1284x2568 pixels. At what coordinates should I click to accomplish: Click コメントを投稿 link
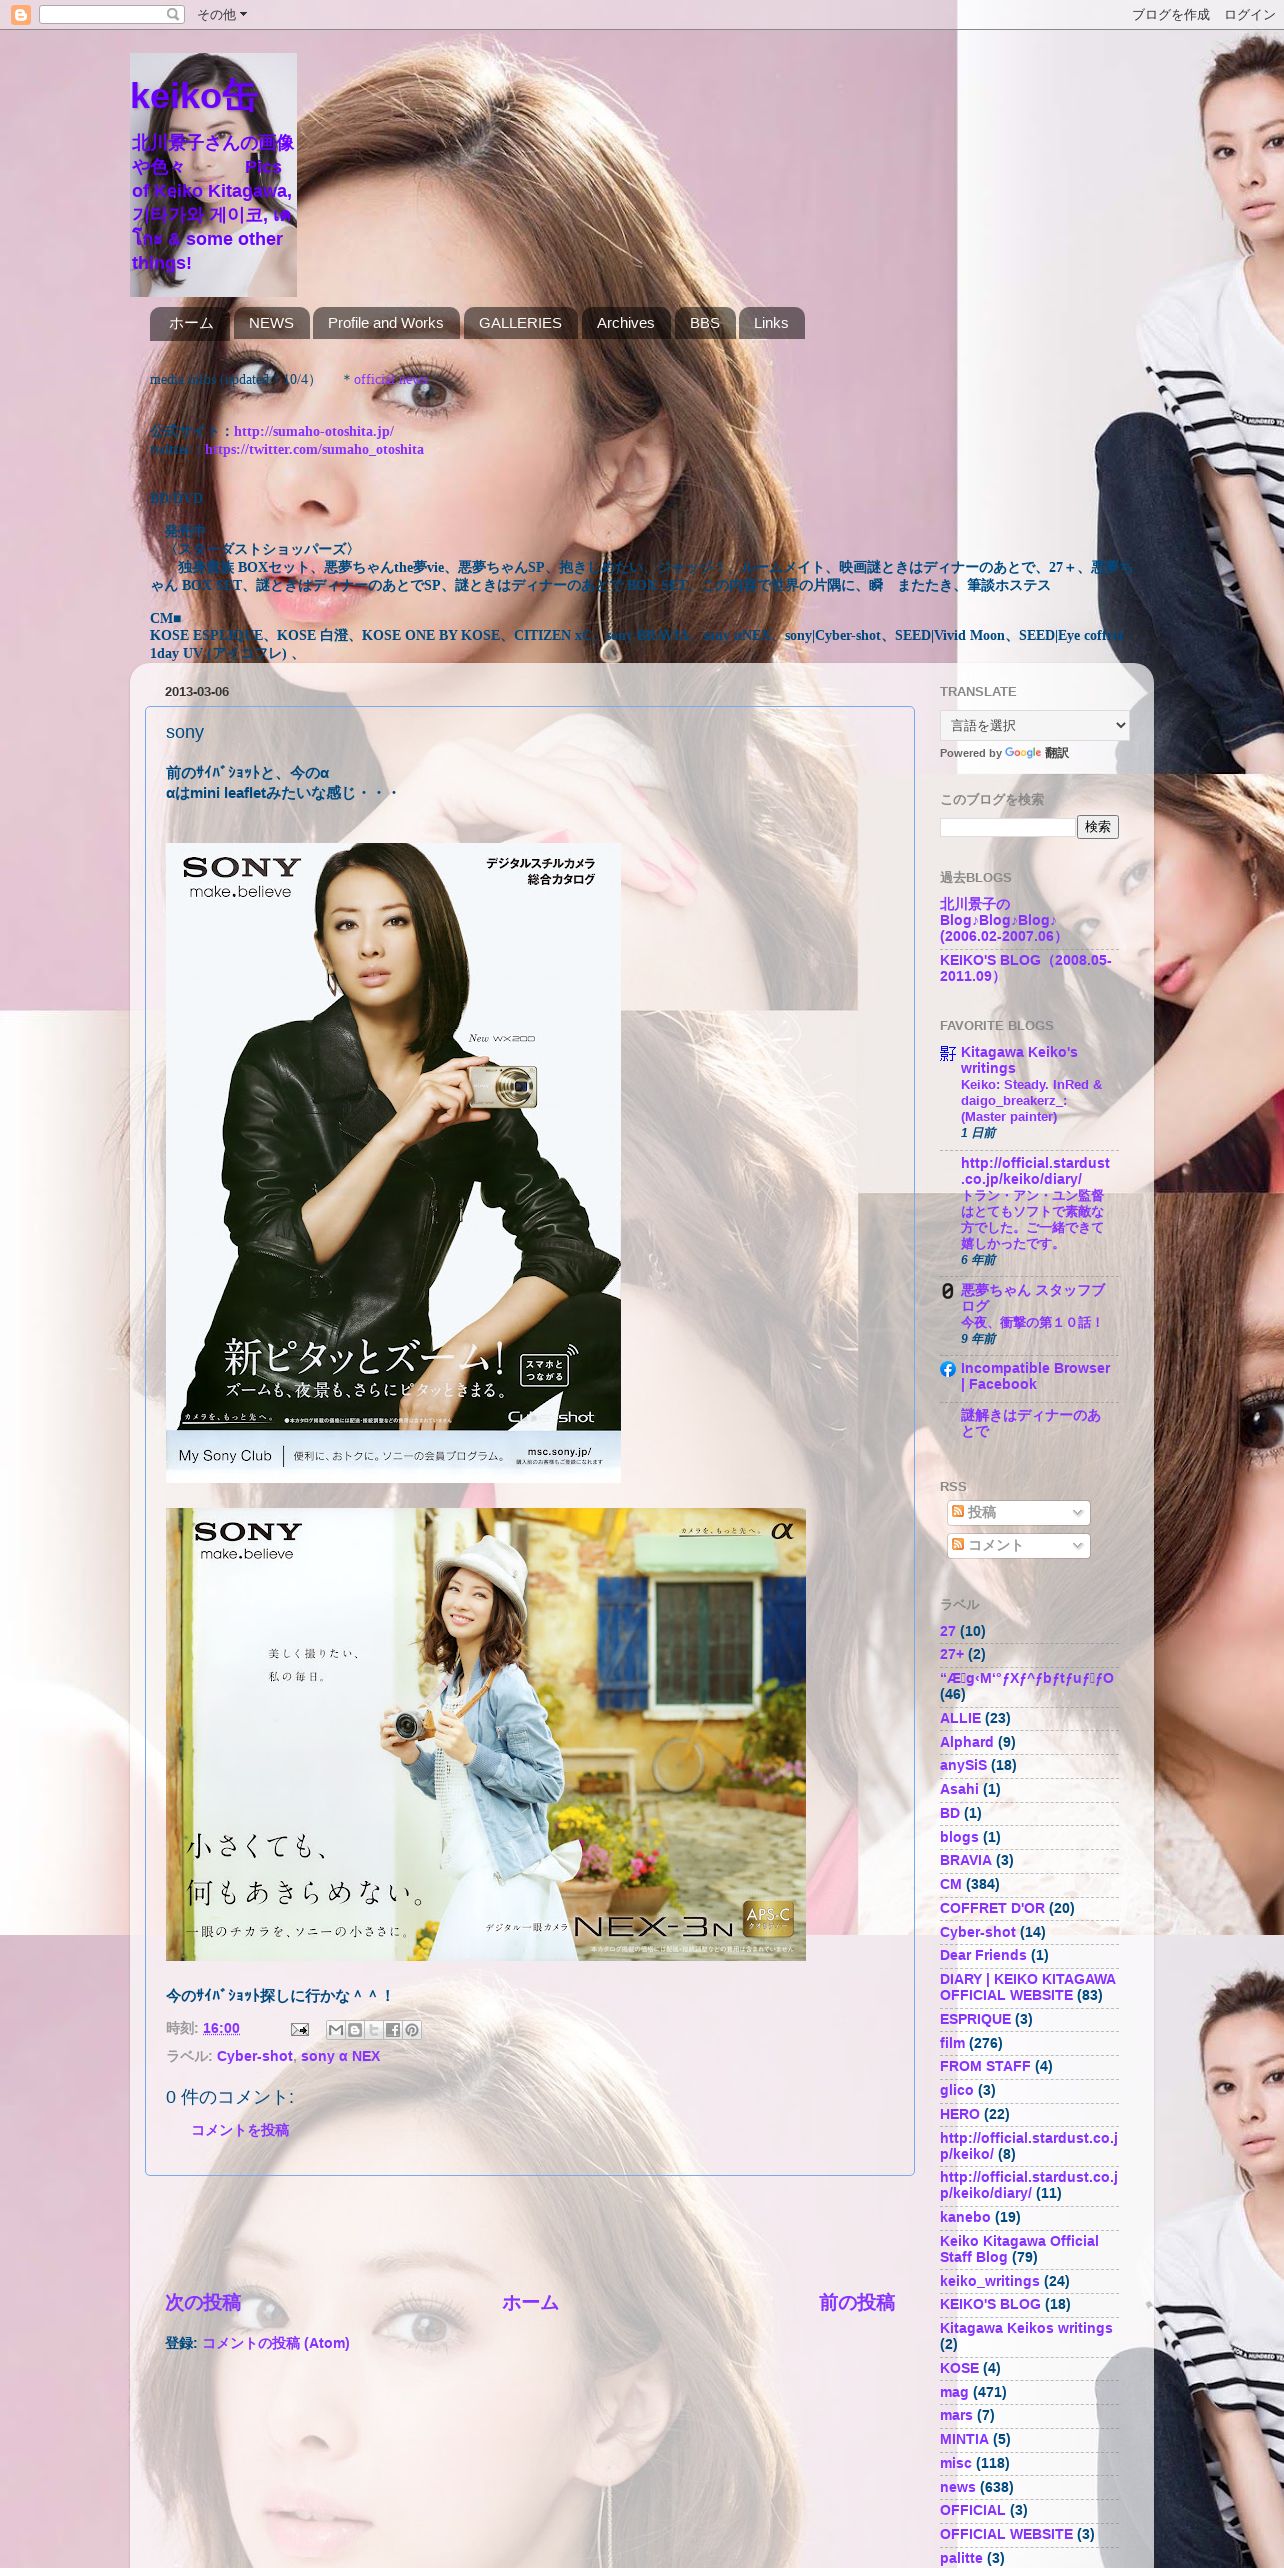[240, 2130]
